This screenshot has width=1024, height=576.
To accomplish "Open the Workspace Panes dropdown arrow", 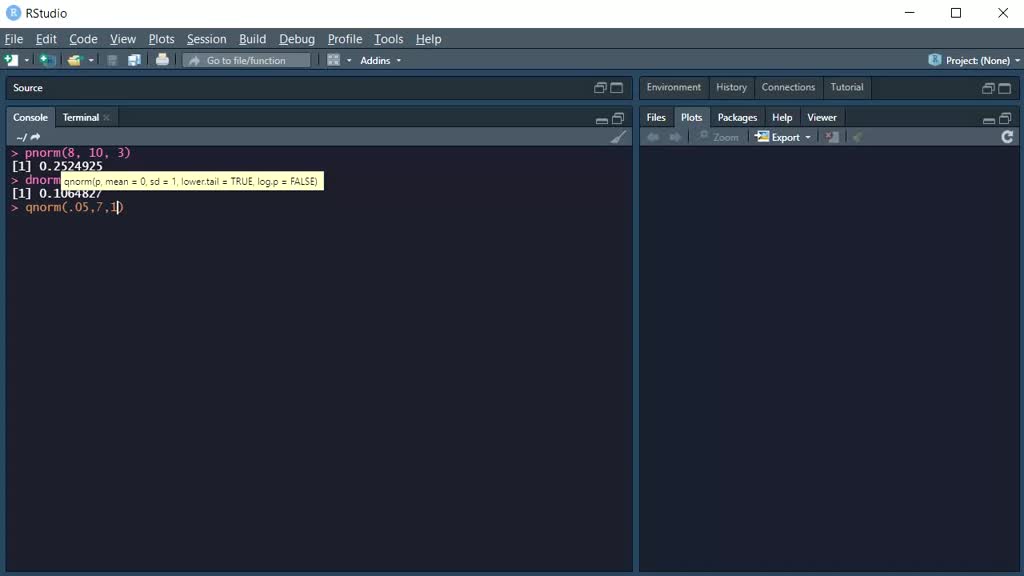I will [x=349, y=61].
